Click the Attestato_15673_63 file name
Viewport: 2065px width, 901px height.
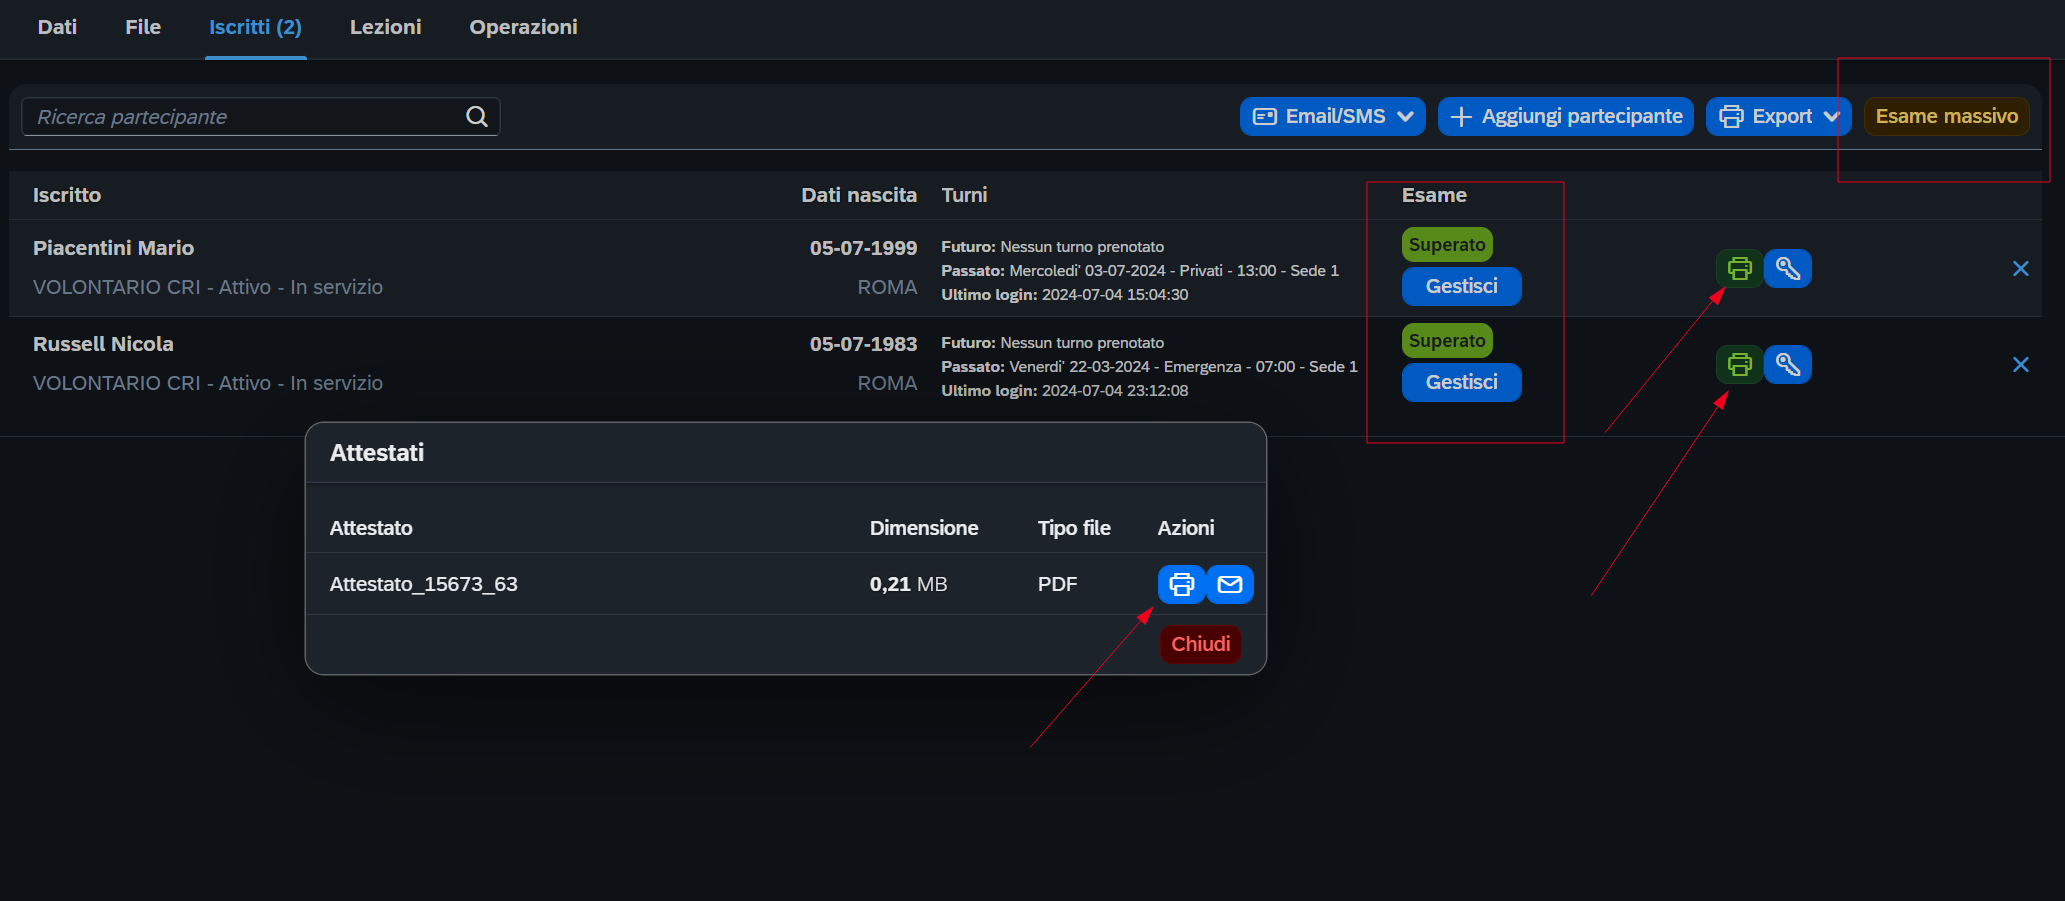click(x=424, y=584)
